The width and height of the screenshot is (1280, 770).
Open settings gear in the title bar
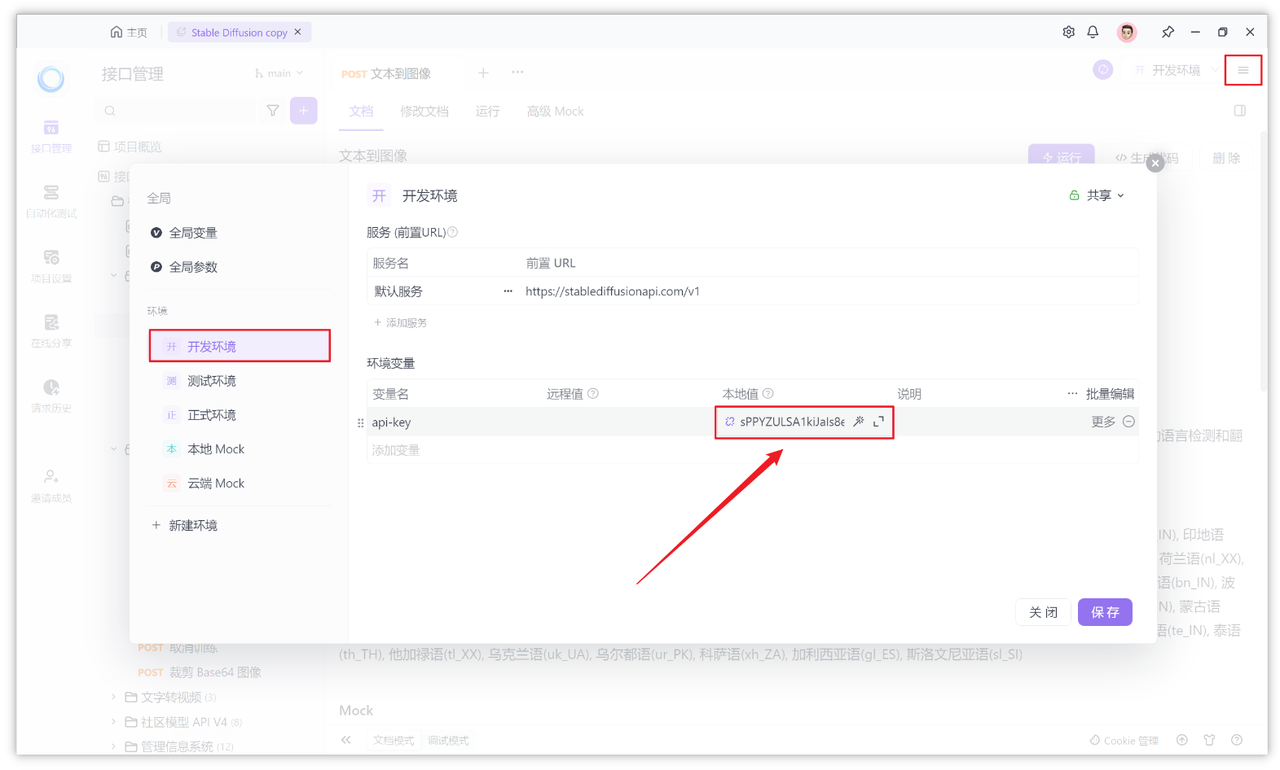click(x=1068, y=32)
